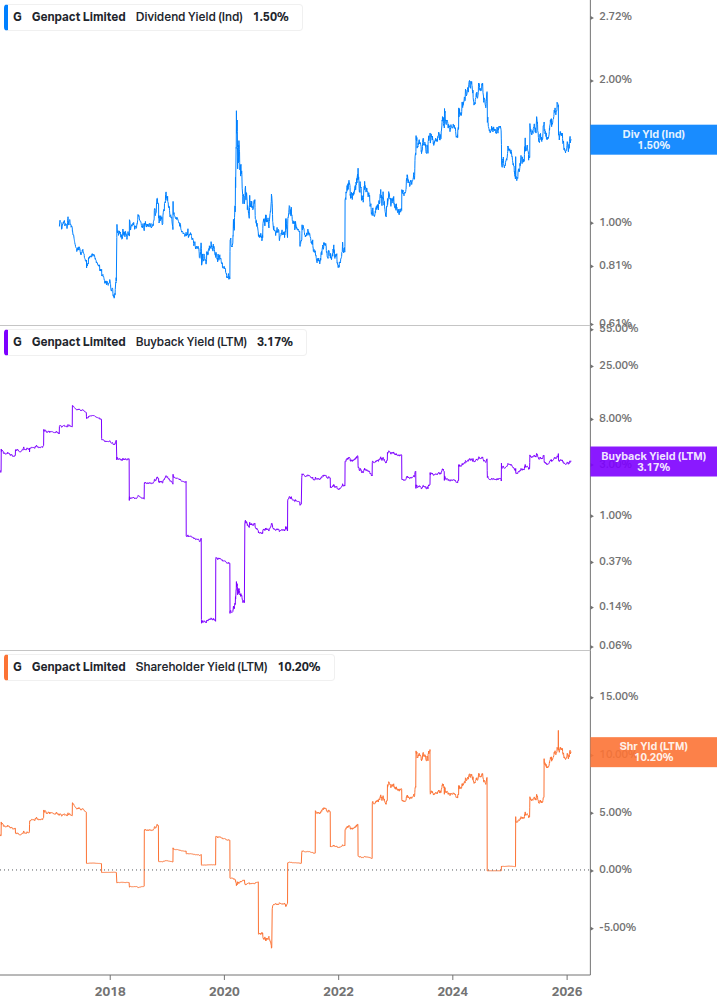Click the 2026 label on the time axis
The width and height of the screenshot is (717, 1005).
click(567, 992)
